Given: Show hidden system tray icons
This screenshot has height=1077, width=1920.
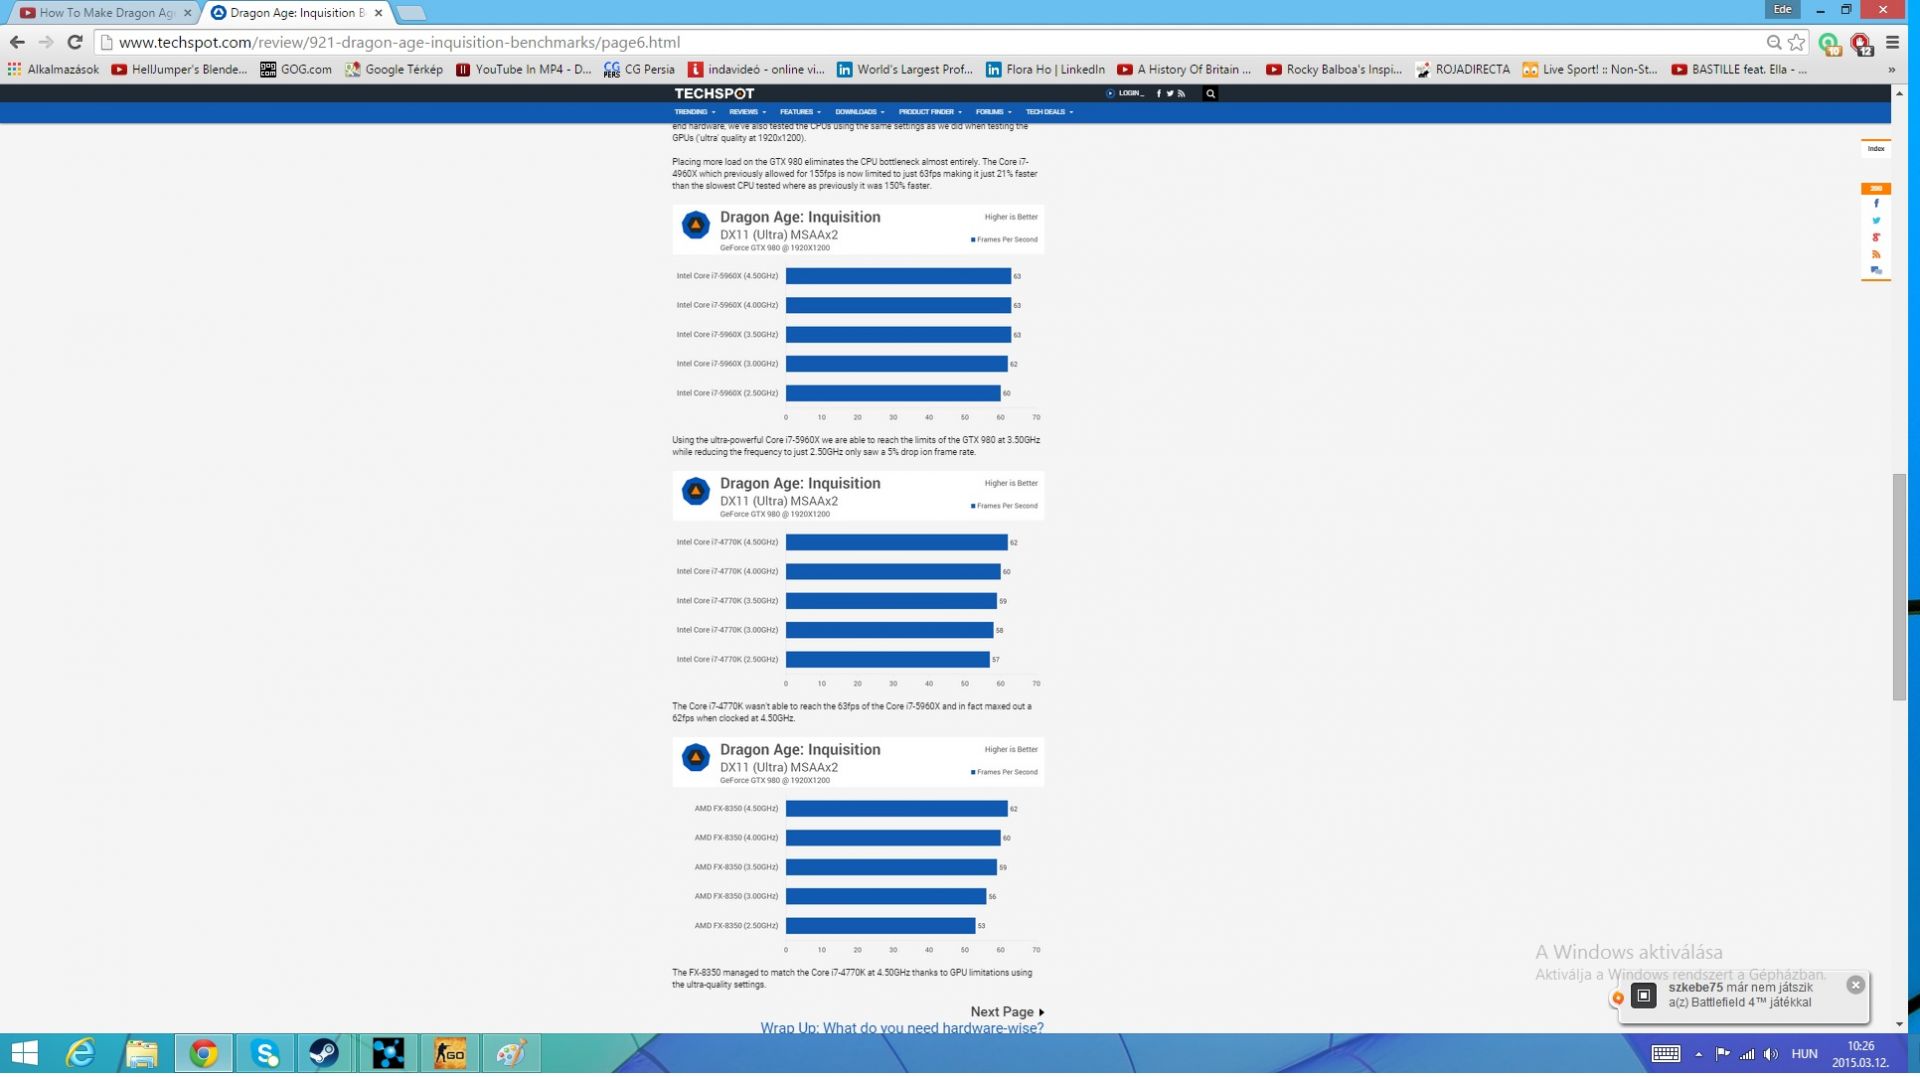Looking at the screenshot, I should tap(1698, 1057).
